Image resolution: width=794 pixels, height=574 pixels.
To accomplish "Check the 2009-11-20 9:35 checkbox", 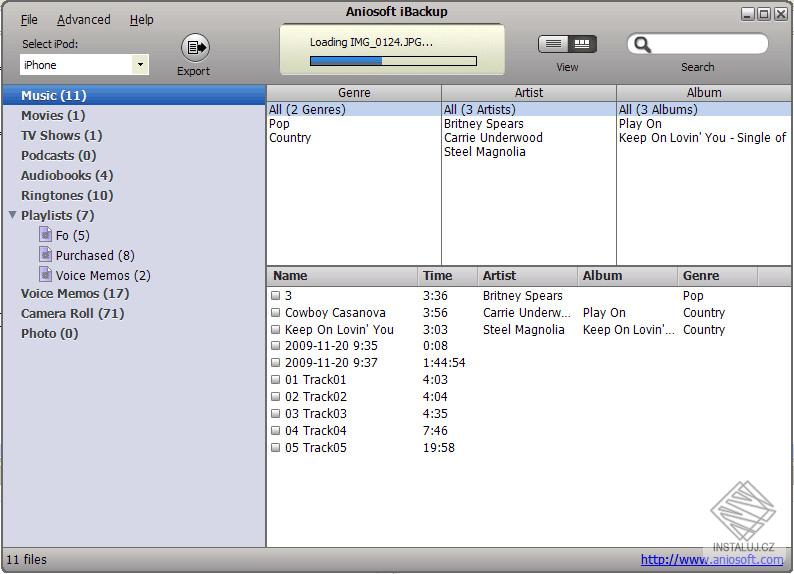I will point(275,346).
